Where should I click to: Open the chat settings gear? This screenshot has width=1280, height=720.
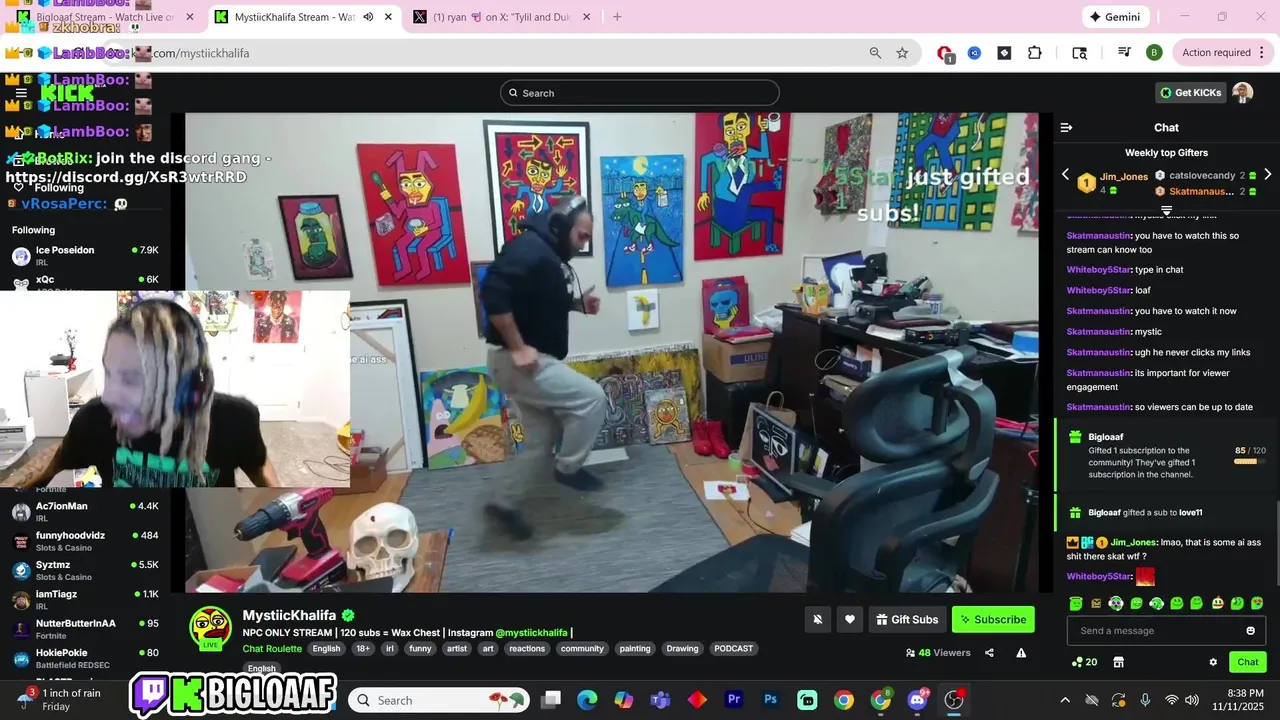[1213, 662]
